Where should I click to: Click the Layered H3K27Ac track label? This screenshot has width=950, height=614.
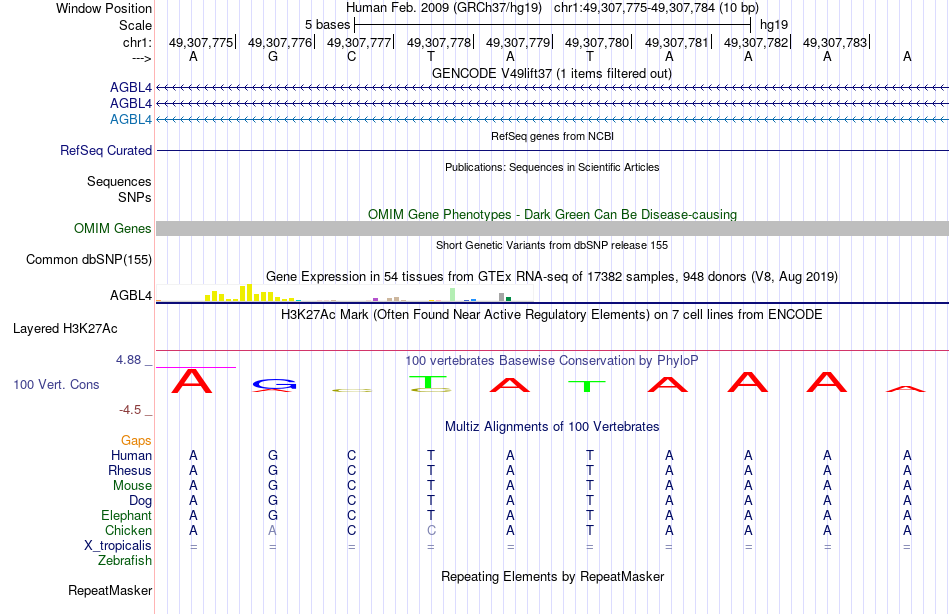65,329
